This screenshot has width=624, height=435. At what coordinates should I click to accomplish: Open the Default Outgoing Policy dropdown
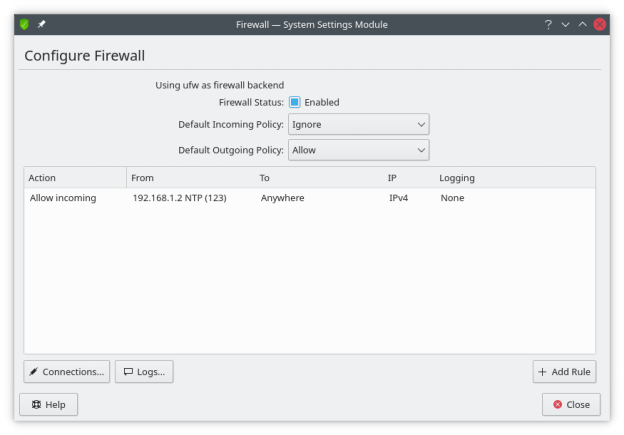coord(358,150)
